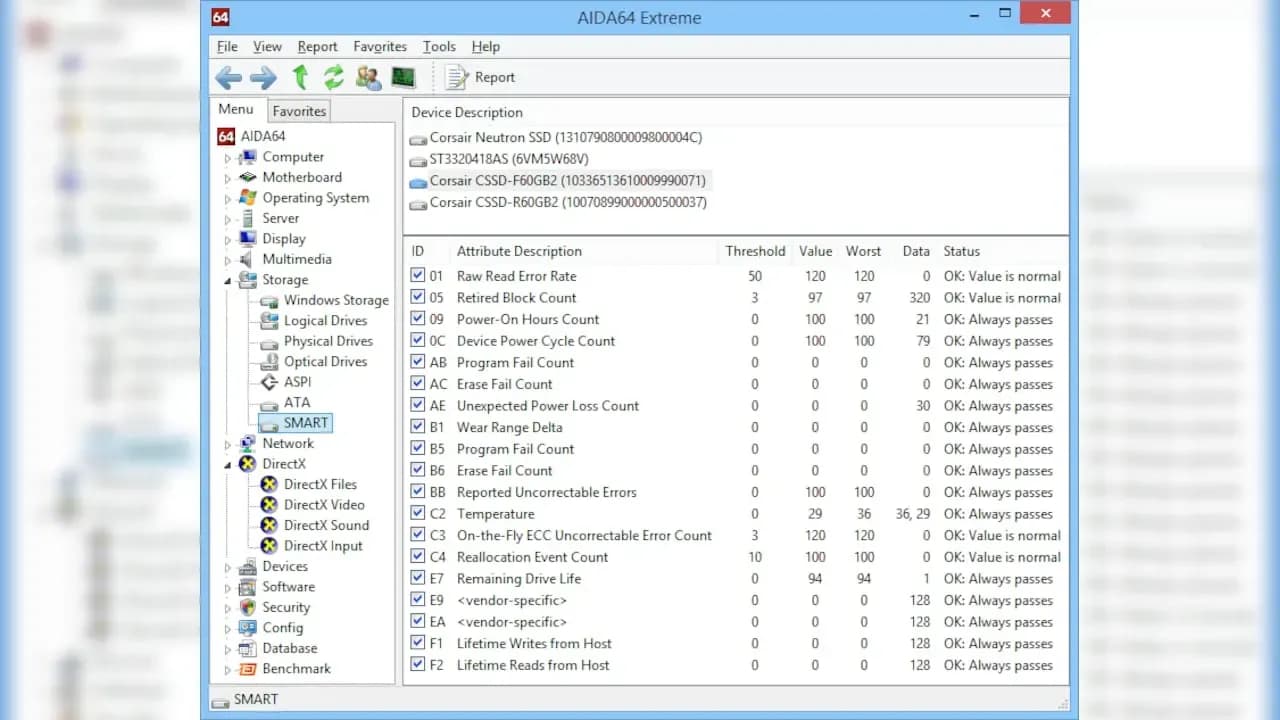Open the ASPI item icon
Viewport: 1280px width, 720px height.
[x=269, y=382]
